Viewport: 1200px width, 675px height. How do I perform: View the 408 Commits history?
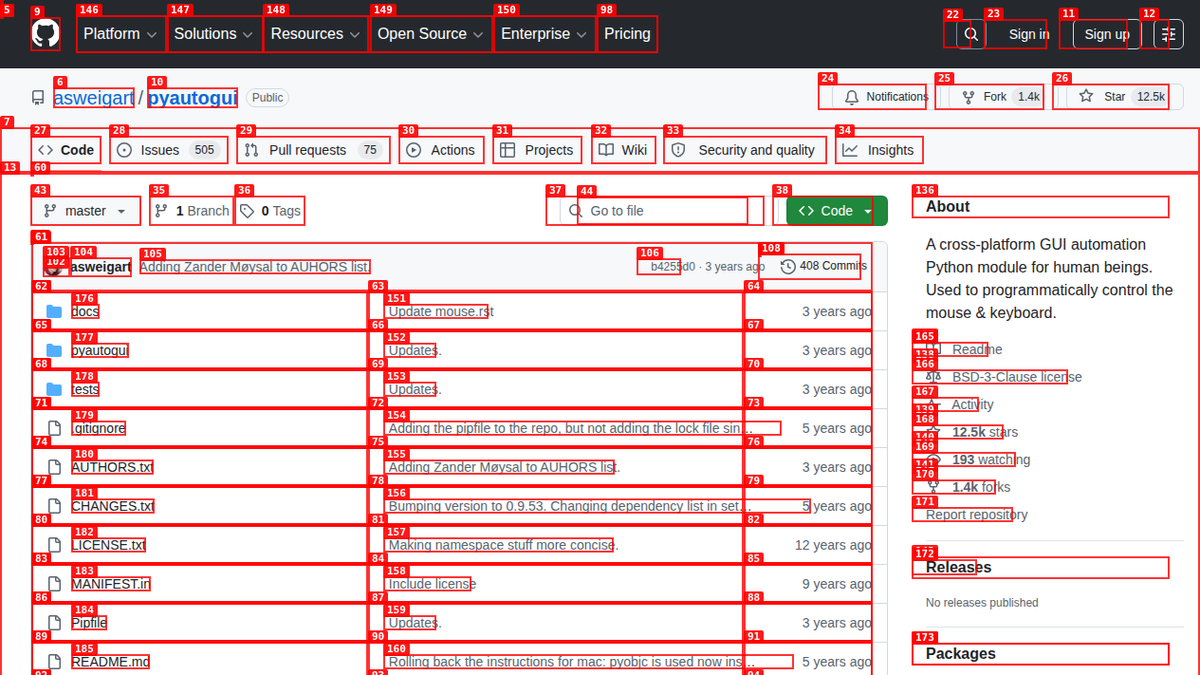[x=823, y=266]
